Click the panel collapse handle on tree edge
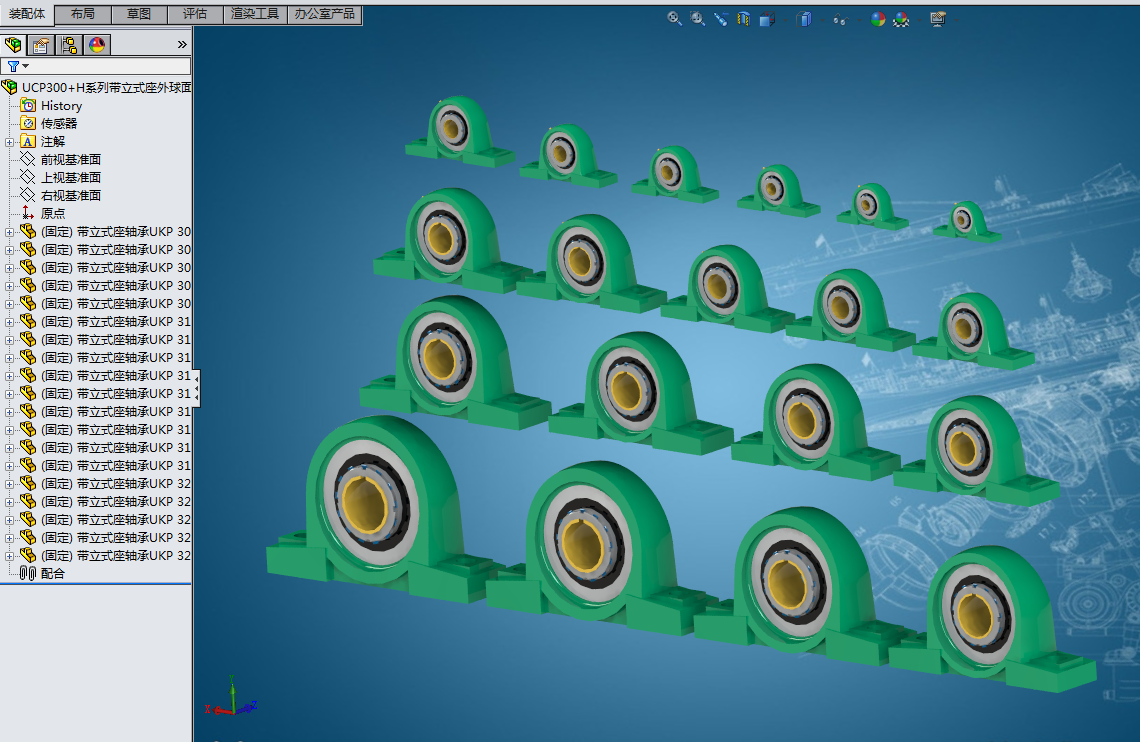Screen dimensions: 1140x742 click(x=196, y=388)
